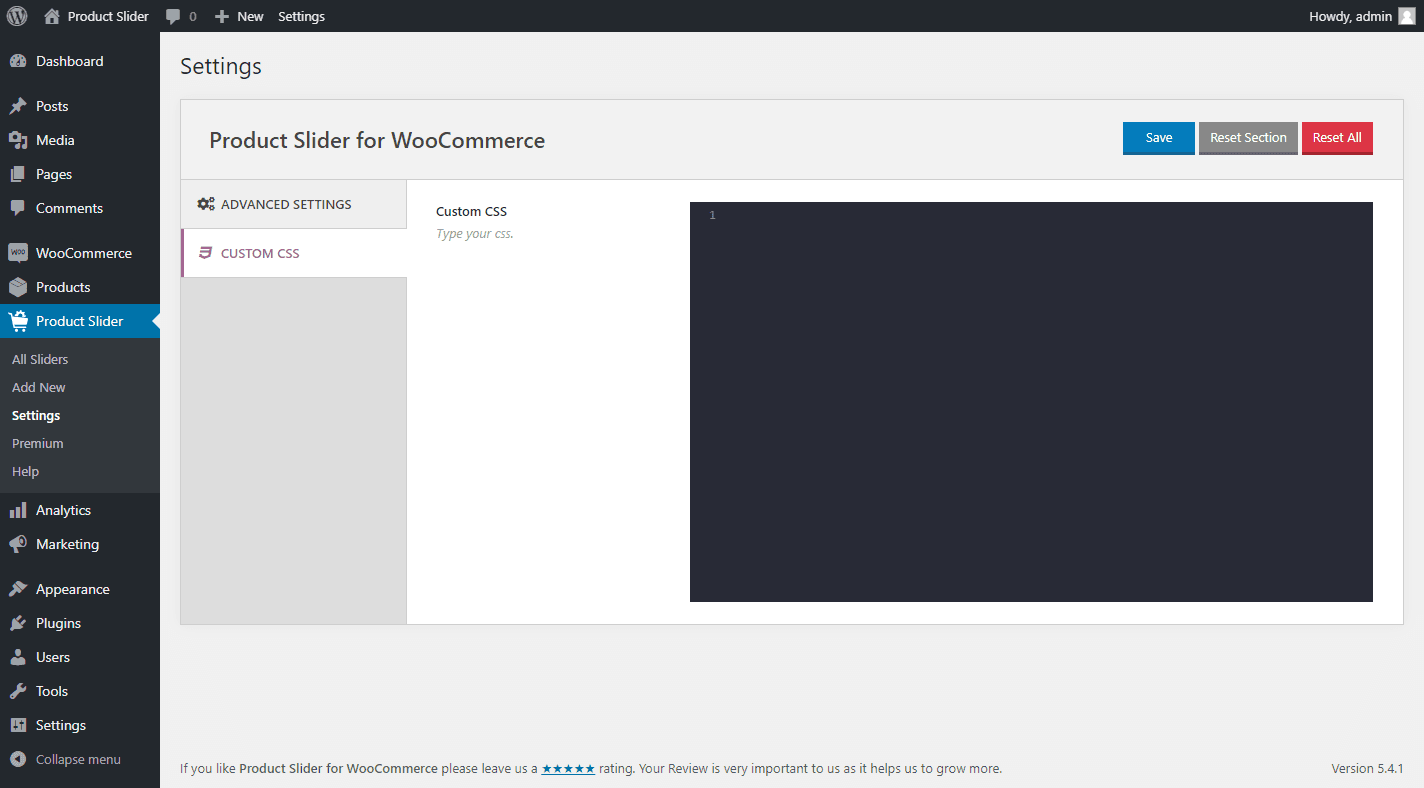This screenshot has height=788, width=1424.
Task: Click the Appearance paintbrush icon
Action: click(18, 589)
